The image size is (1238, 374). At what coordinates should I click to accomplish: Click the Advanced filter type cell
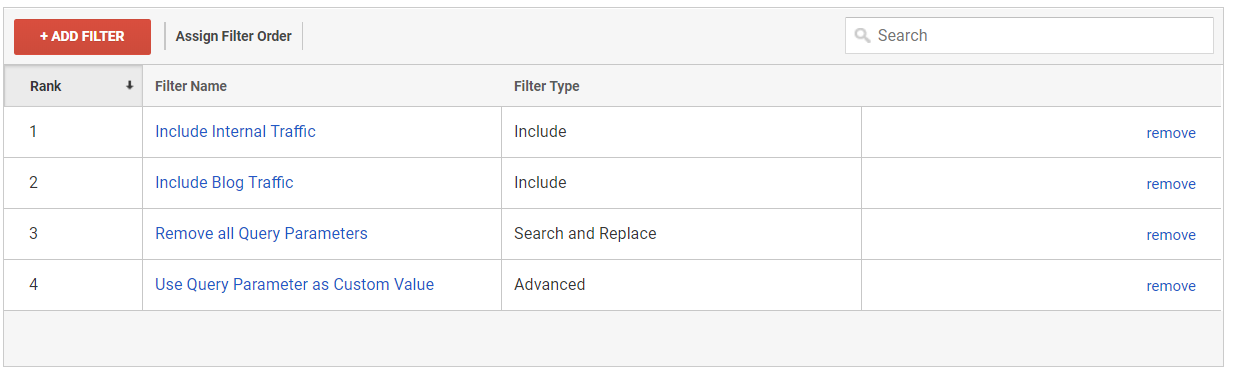click(x=681, y=285)
